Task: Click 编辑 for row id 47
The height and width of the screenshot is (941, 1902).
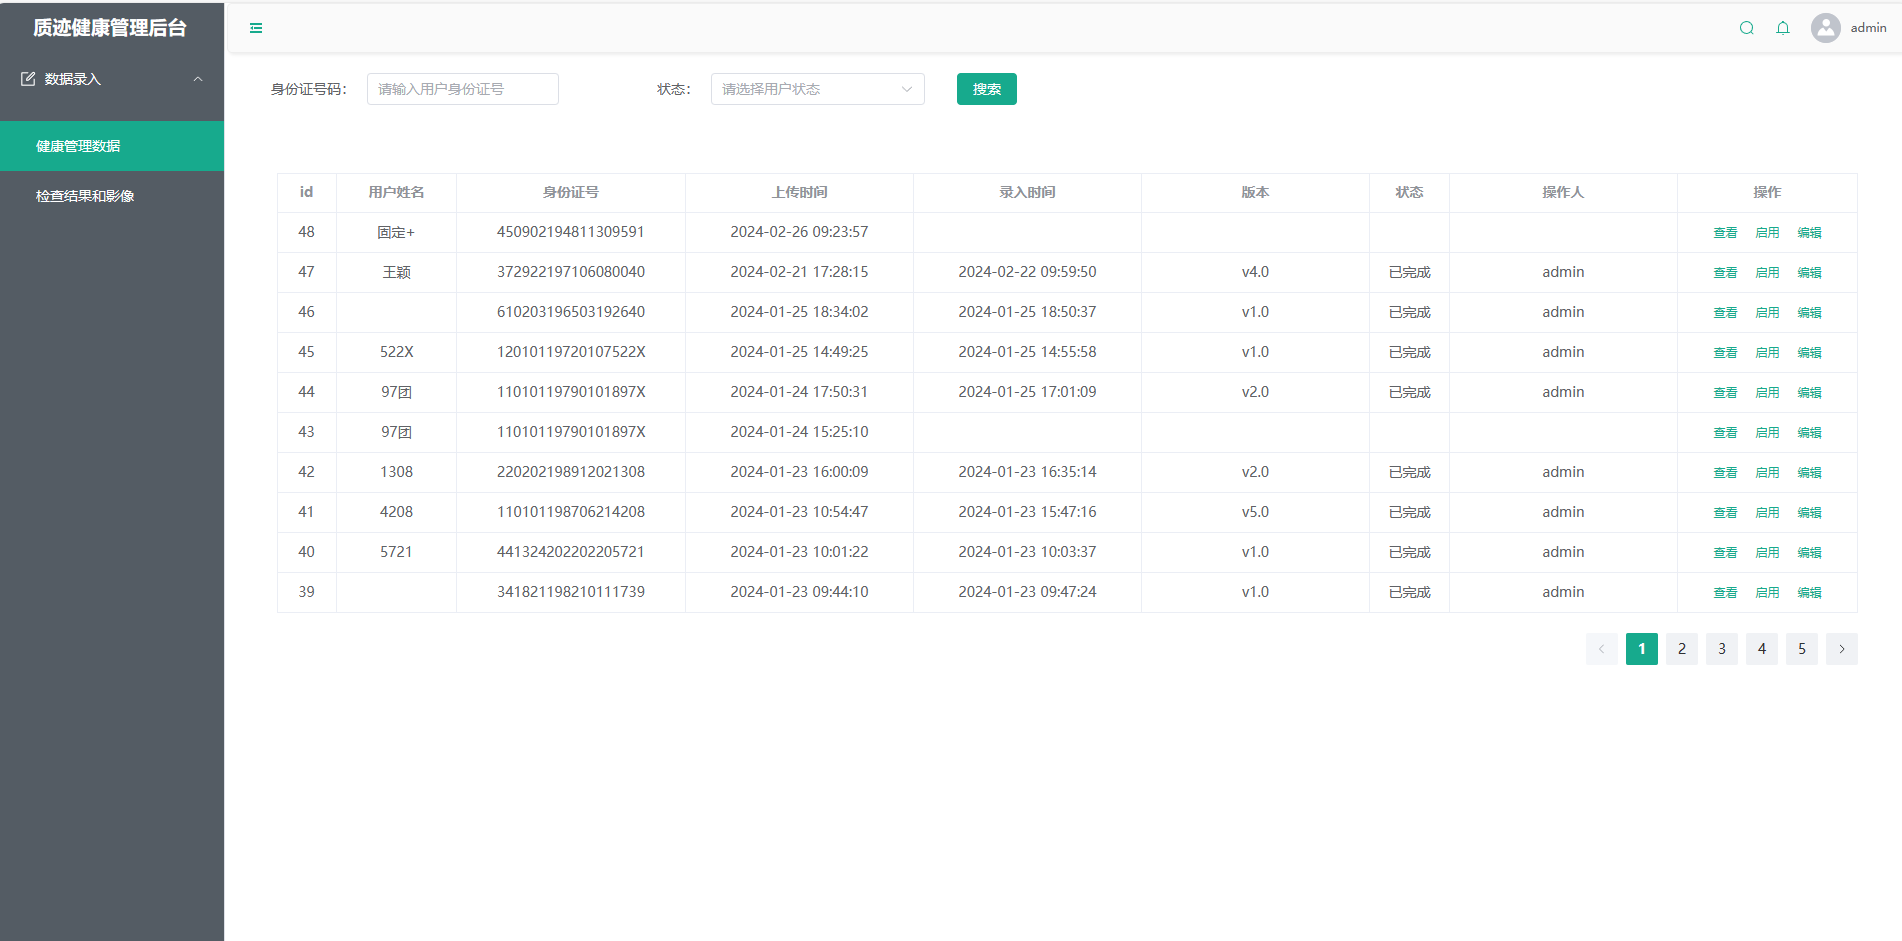Action: click(1809, 273)
